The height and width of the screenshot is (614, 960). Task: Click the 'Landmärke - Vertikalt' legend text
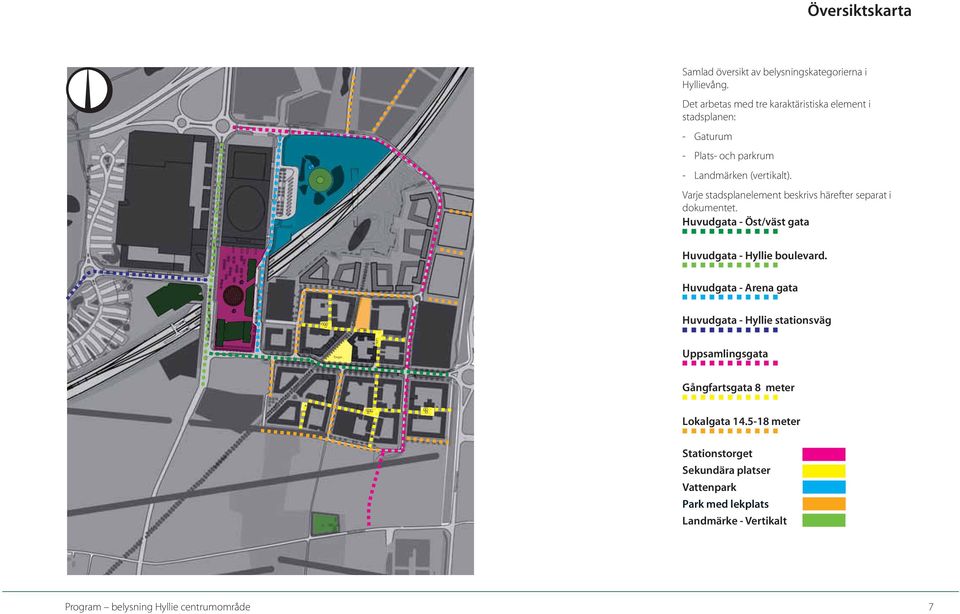point(734,521)
